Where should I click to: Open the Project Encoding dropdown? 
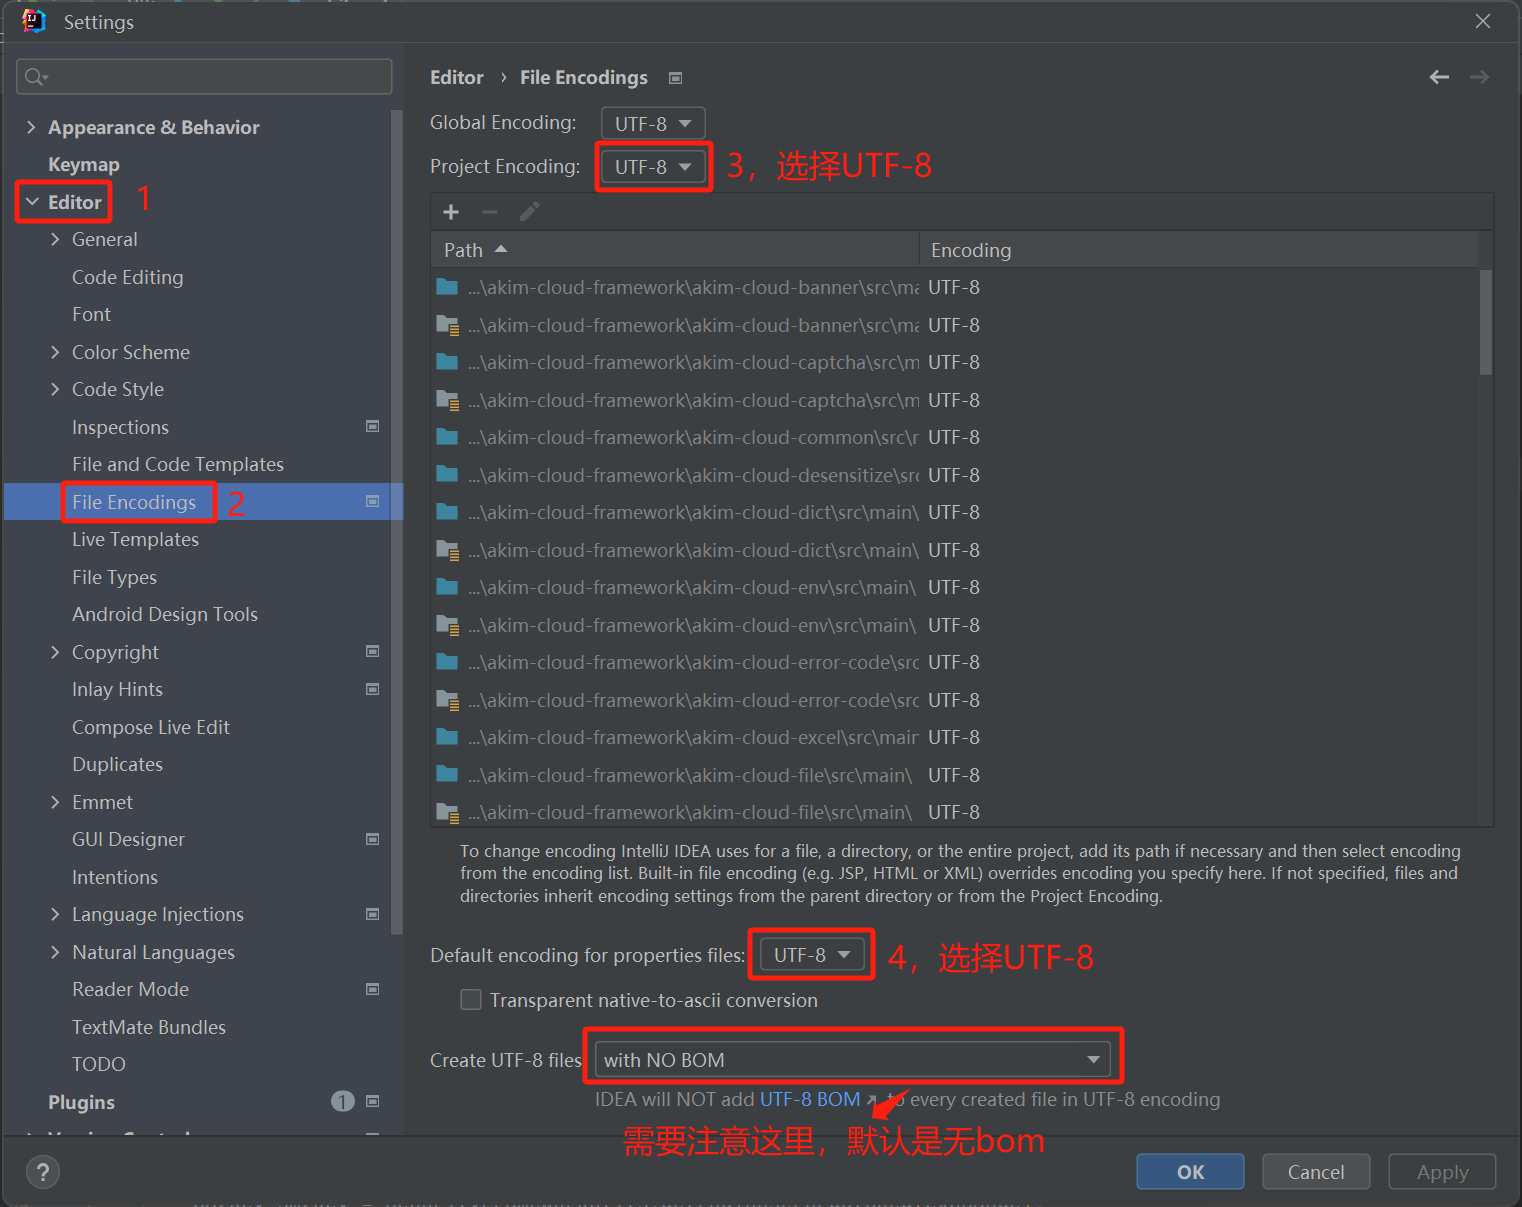point(653,167)
